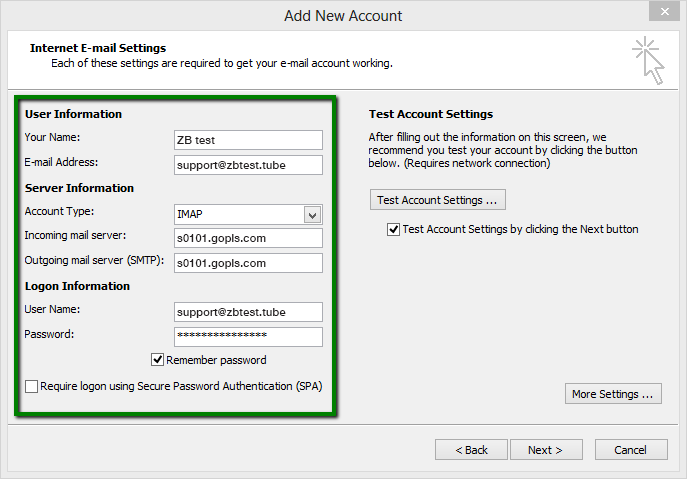Focus the E-mail Address field
687x479 pixels.
[x=247, y=165]
